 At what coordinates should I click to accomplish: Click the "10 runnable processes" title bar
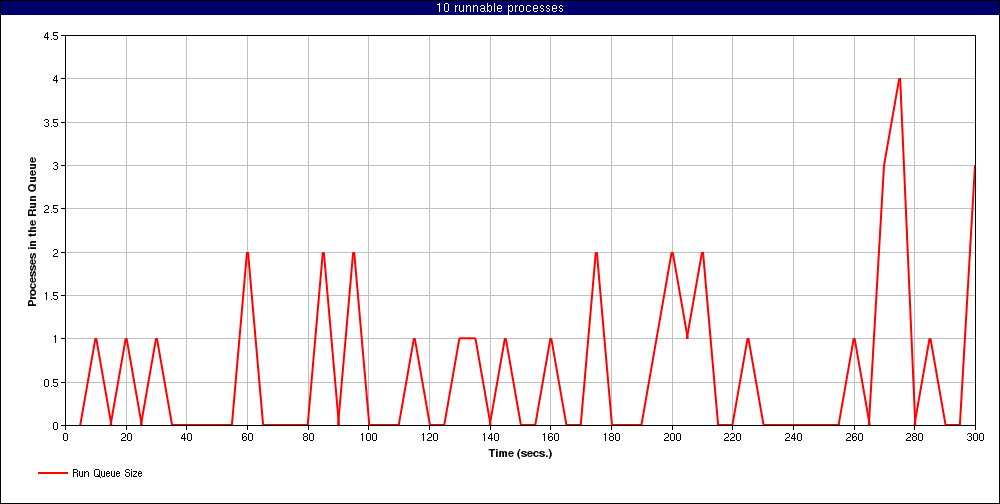pos(500,8)
